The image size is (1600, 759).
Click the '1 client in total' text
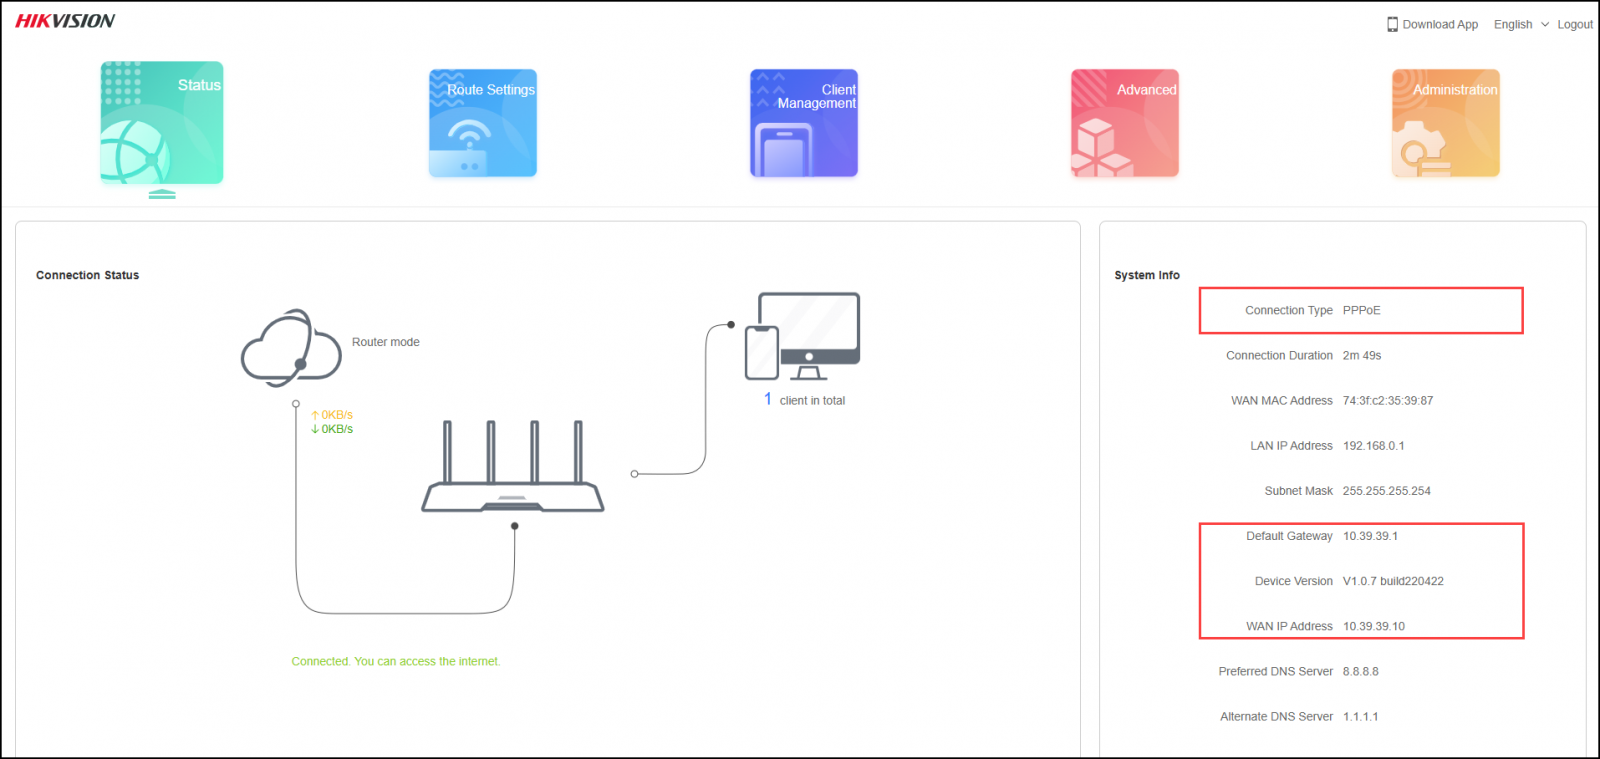pyautogui.click(x=805, y=400)
